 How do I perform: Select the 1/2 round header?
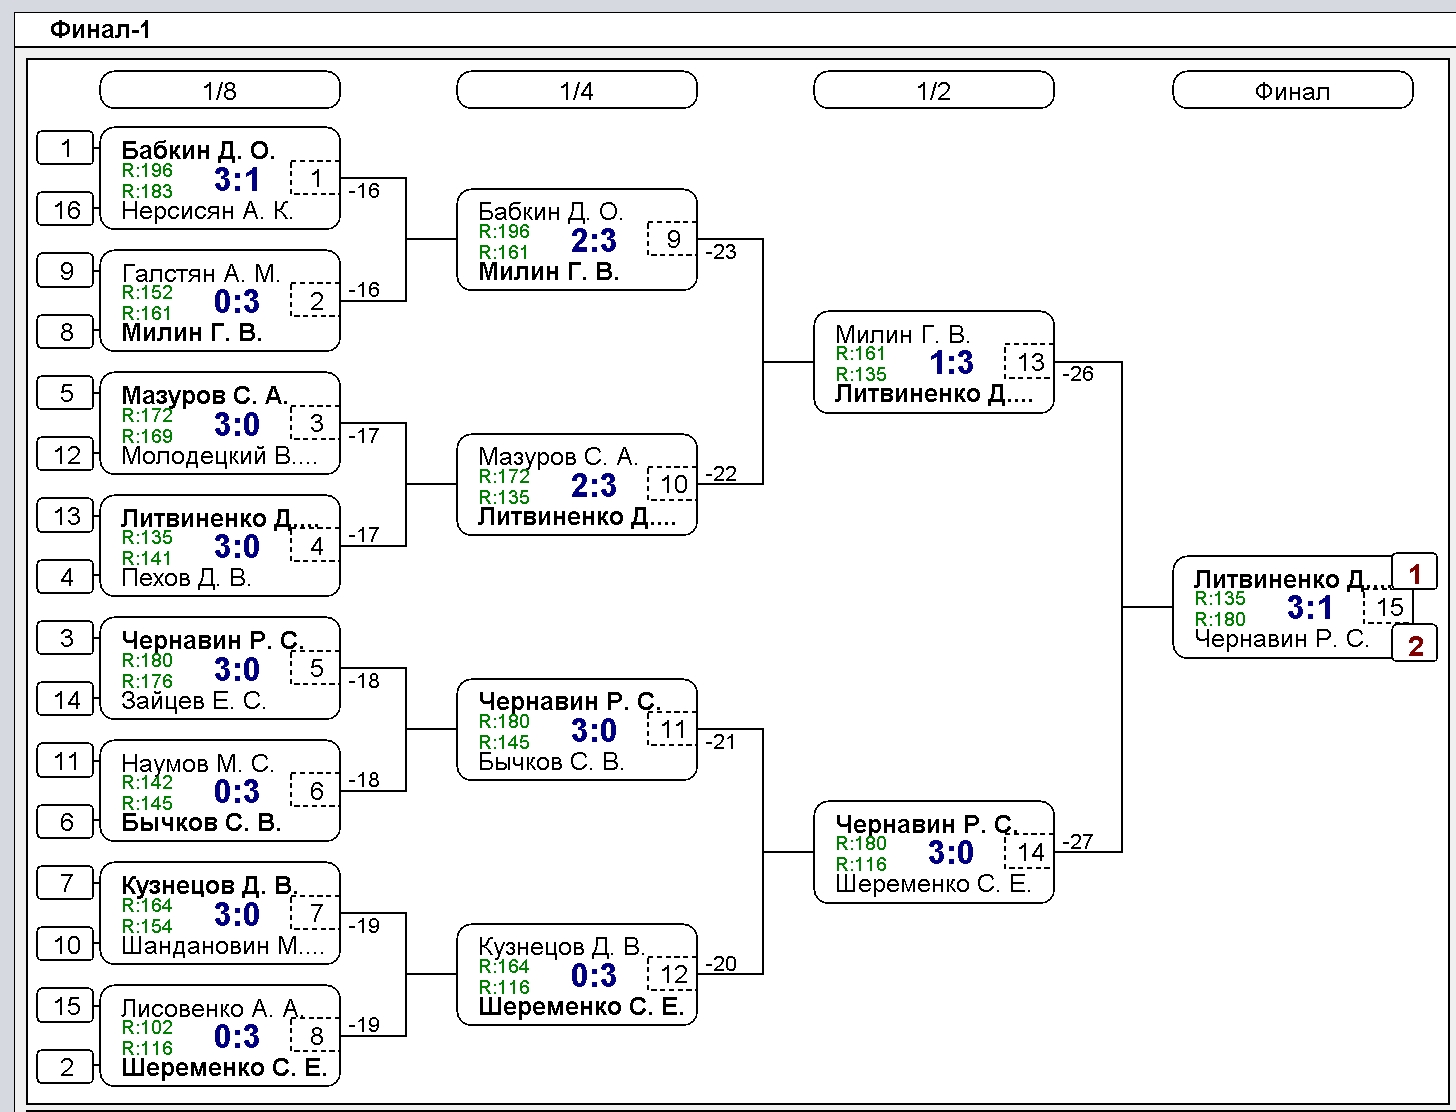[x=934, y=90]
